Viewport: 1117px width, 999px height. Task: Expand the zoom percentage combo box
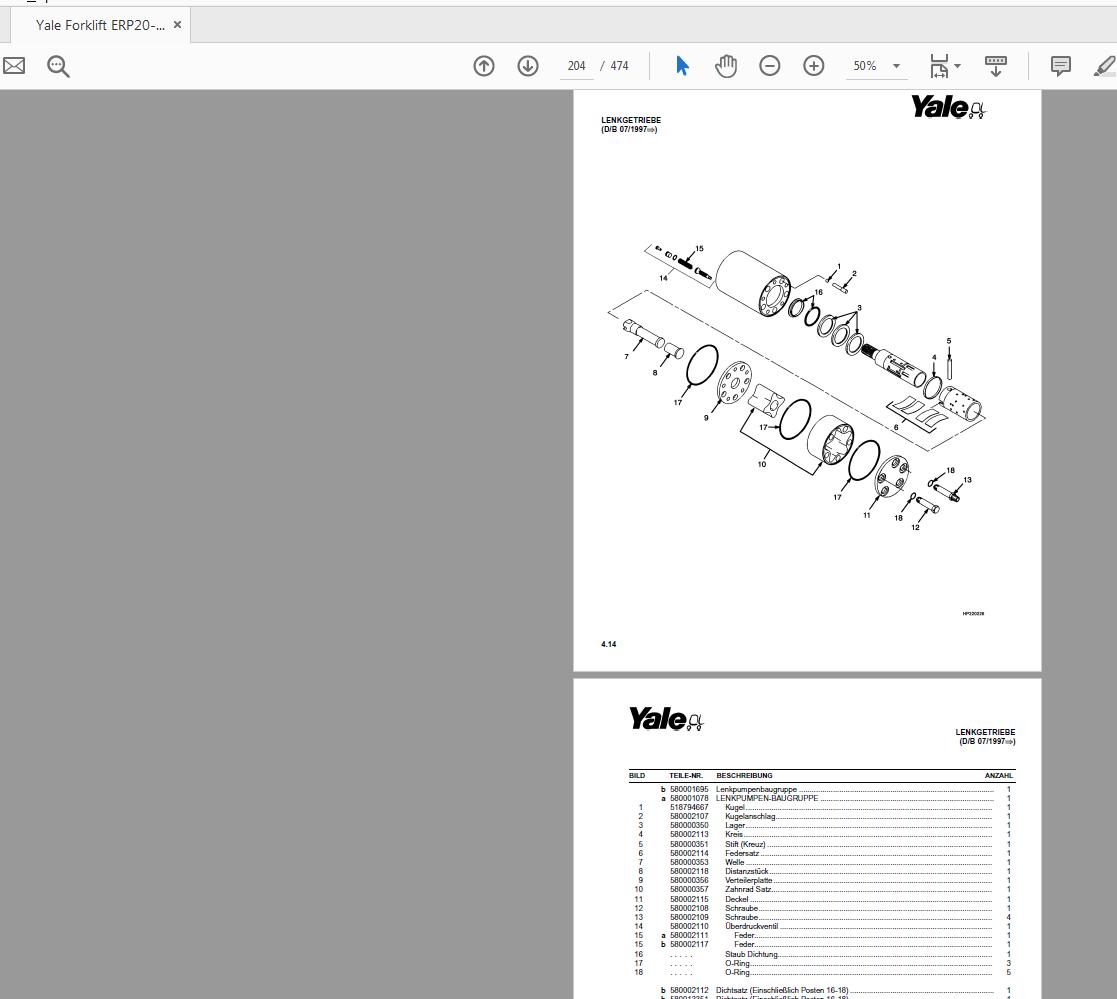click(x=896, y=66)
